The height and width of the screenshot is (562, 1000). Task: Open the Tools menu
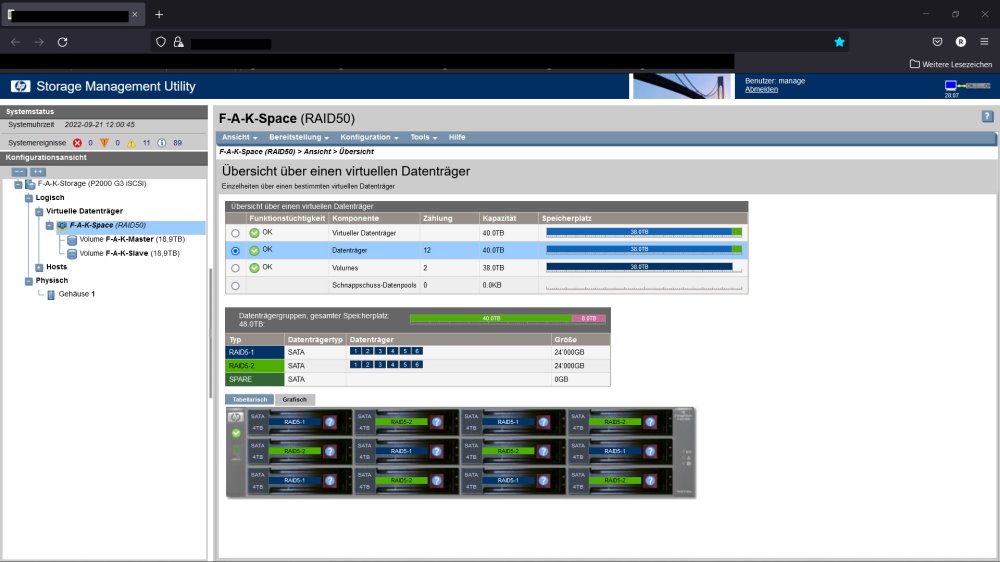423,137
